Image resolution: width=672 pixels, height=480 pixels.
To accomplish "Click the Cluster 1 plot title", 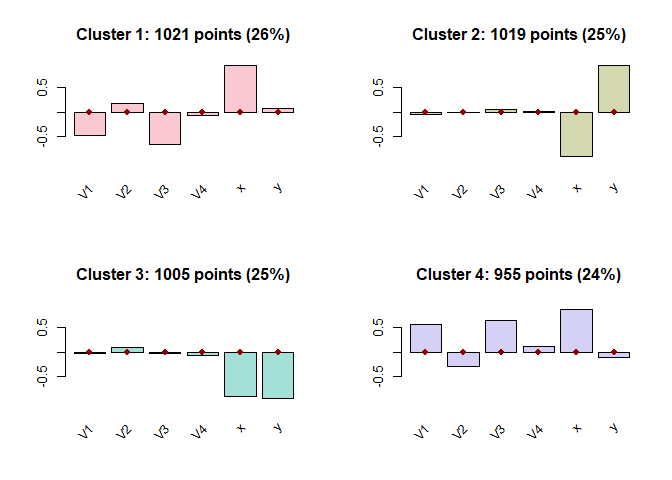I will [183, 35].
